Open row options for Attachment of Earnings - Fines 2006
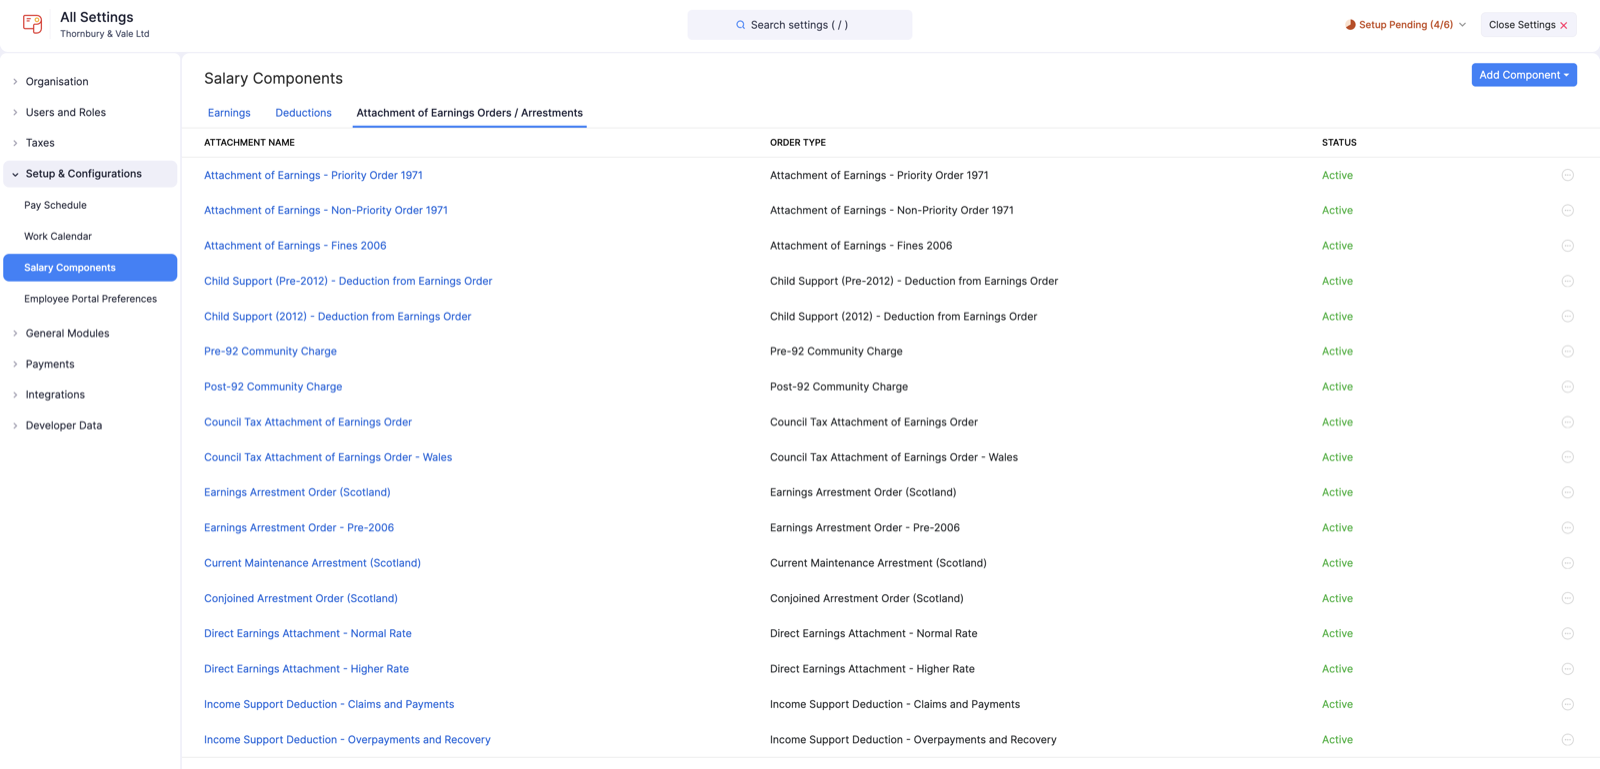1600x769 pixels. click(1567, 246)
